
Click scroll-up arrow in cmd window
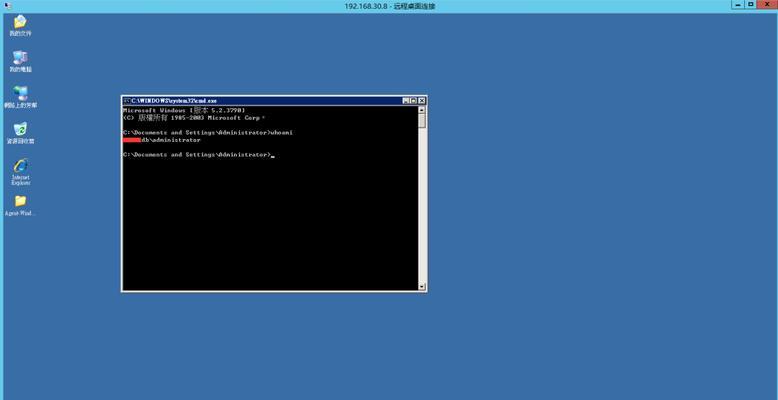[422, 110]
